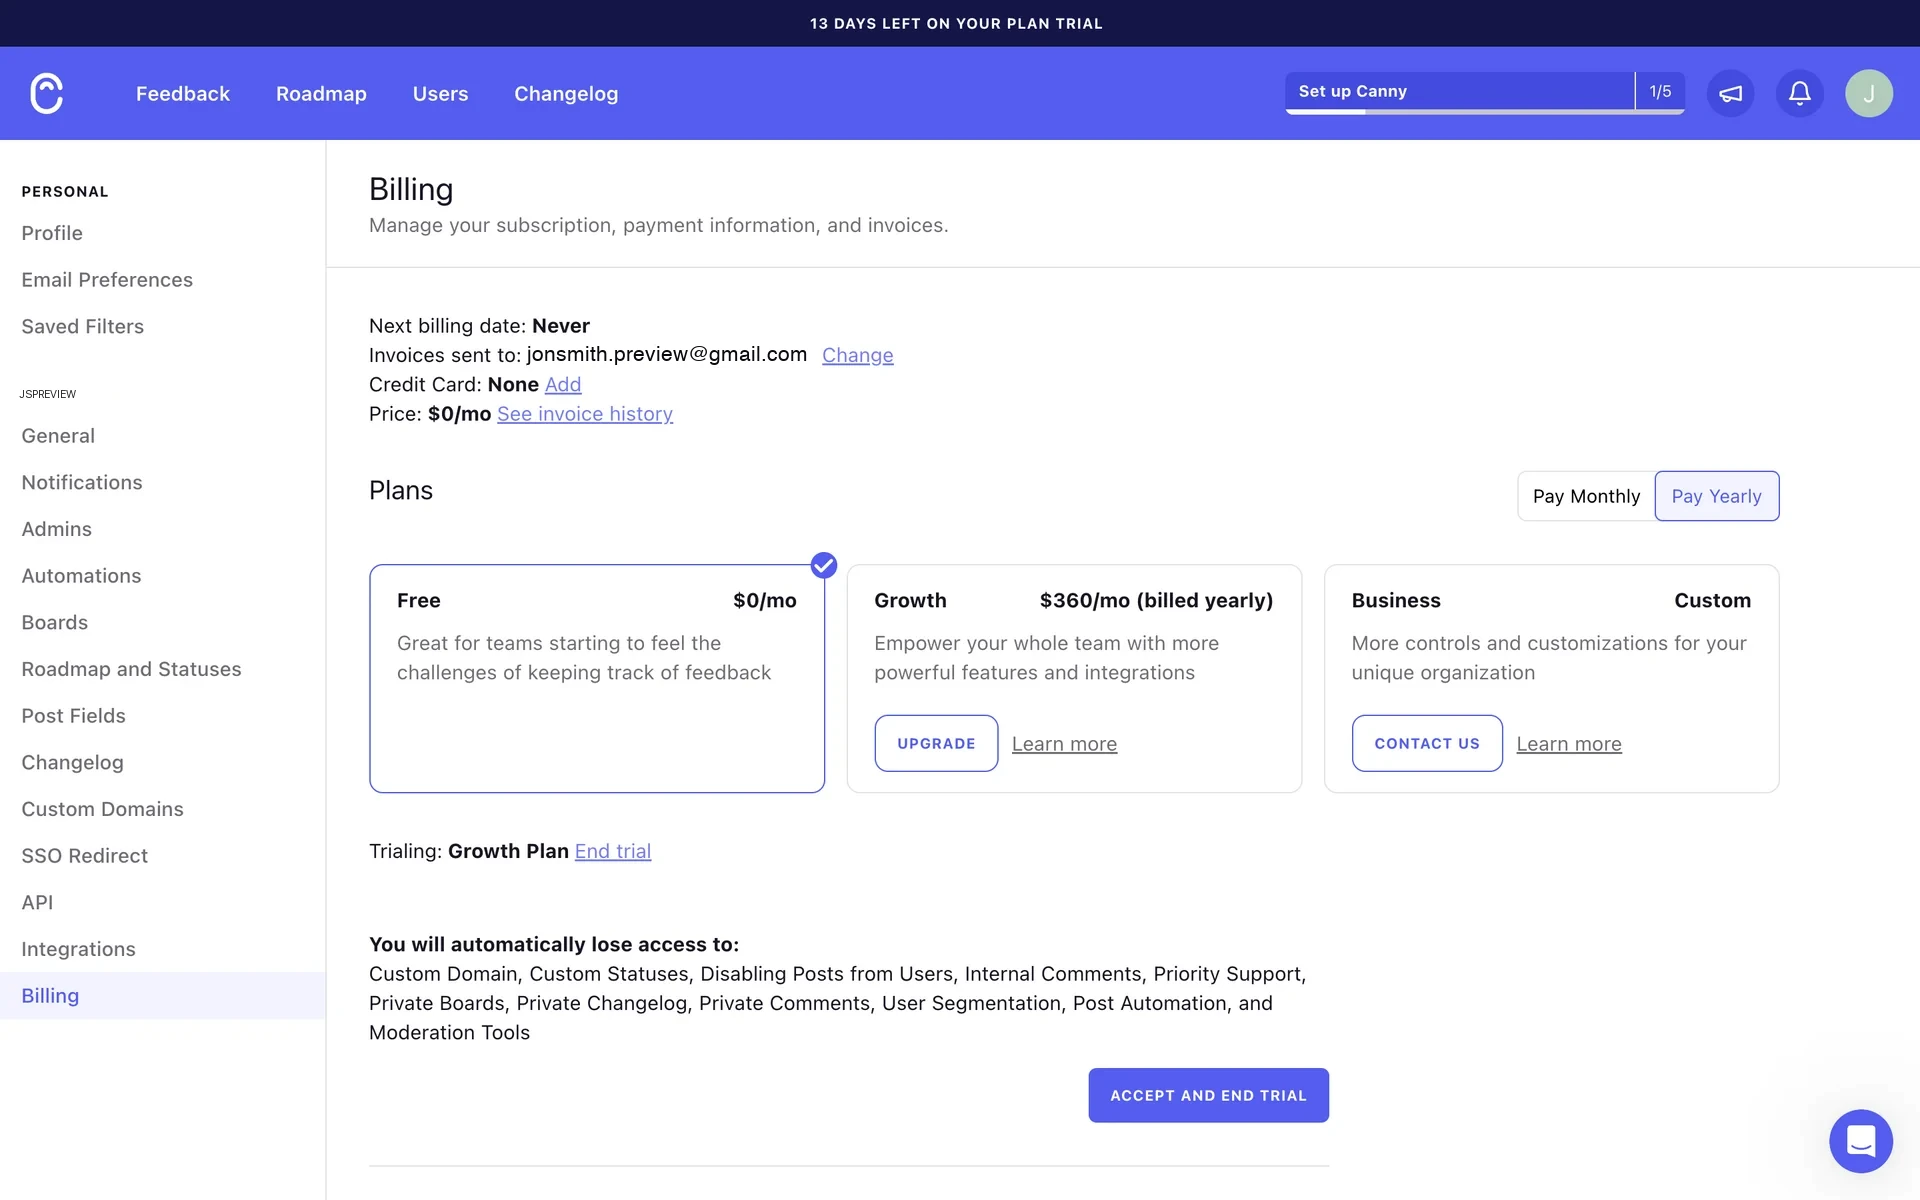Go to the top Changelog tab

pos(566,93)
